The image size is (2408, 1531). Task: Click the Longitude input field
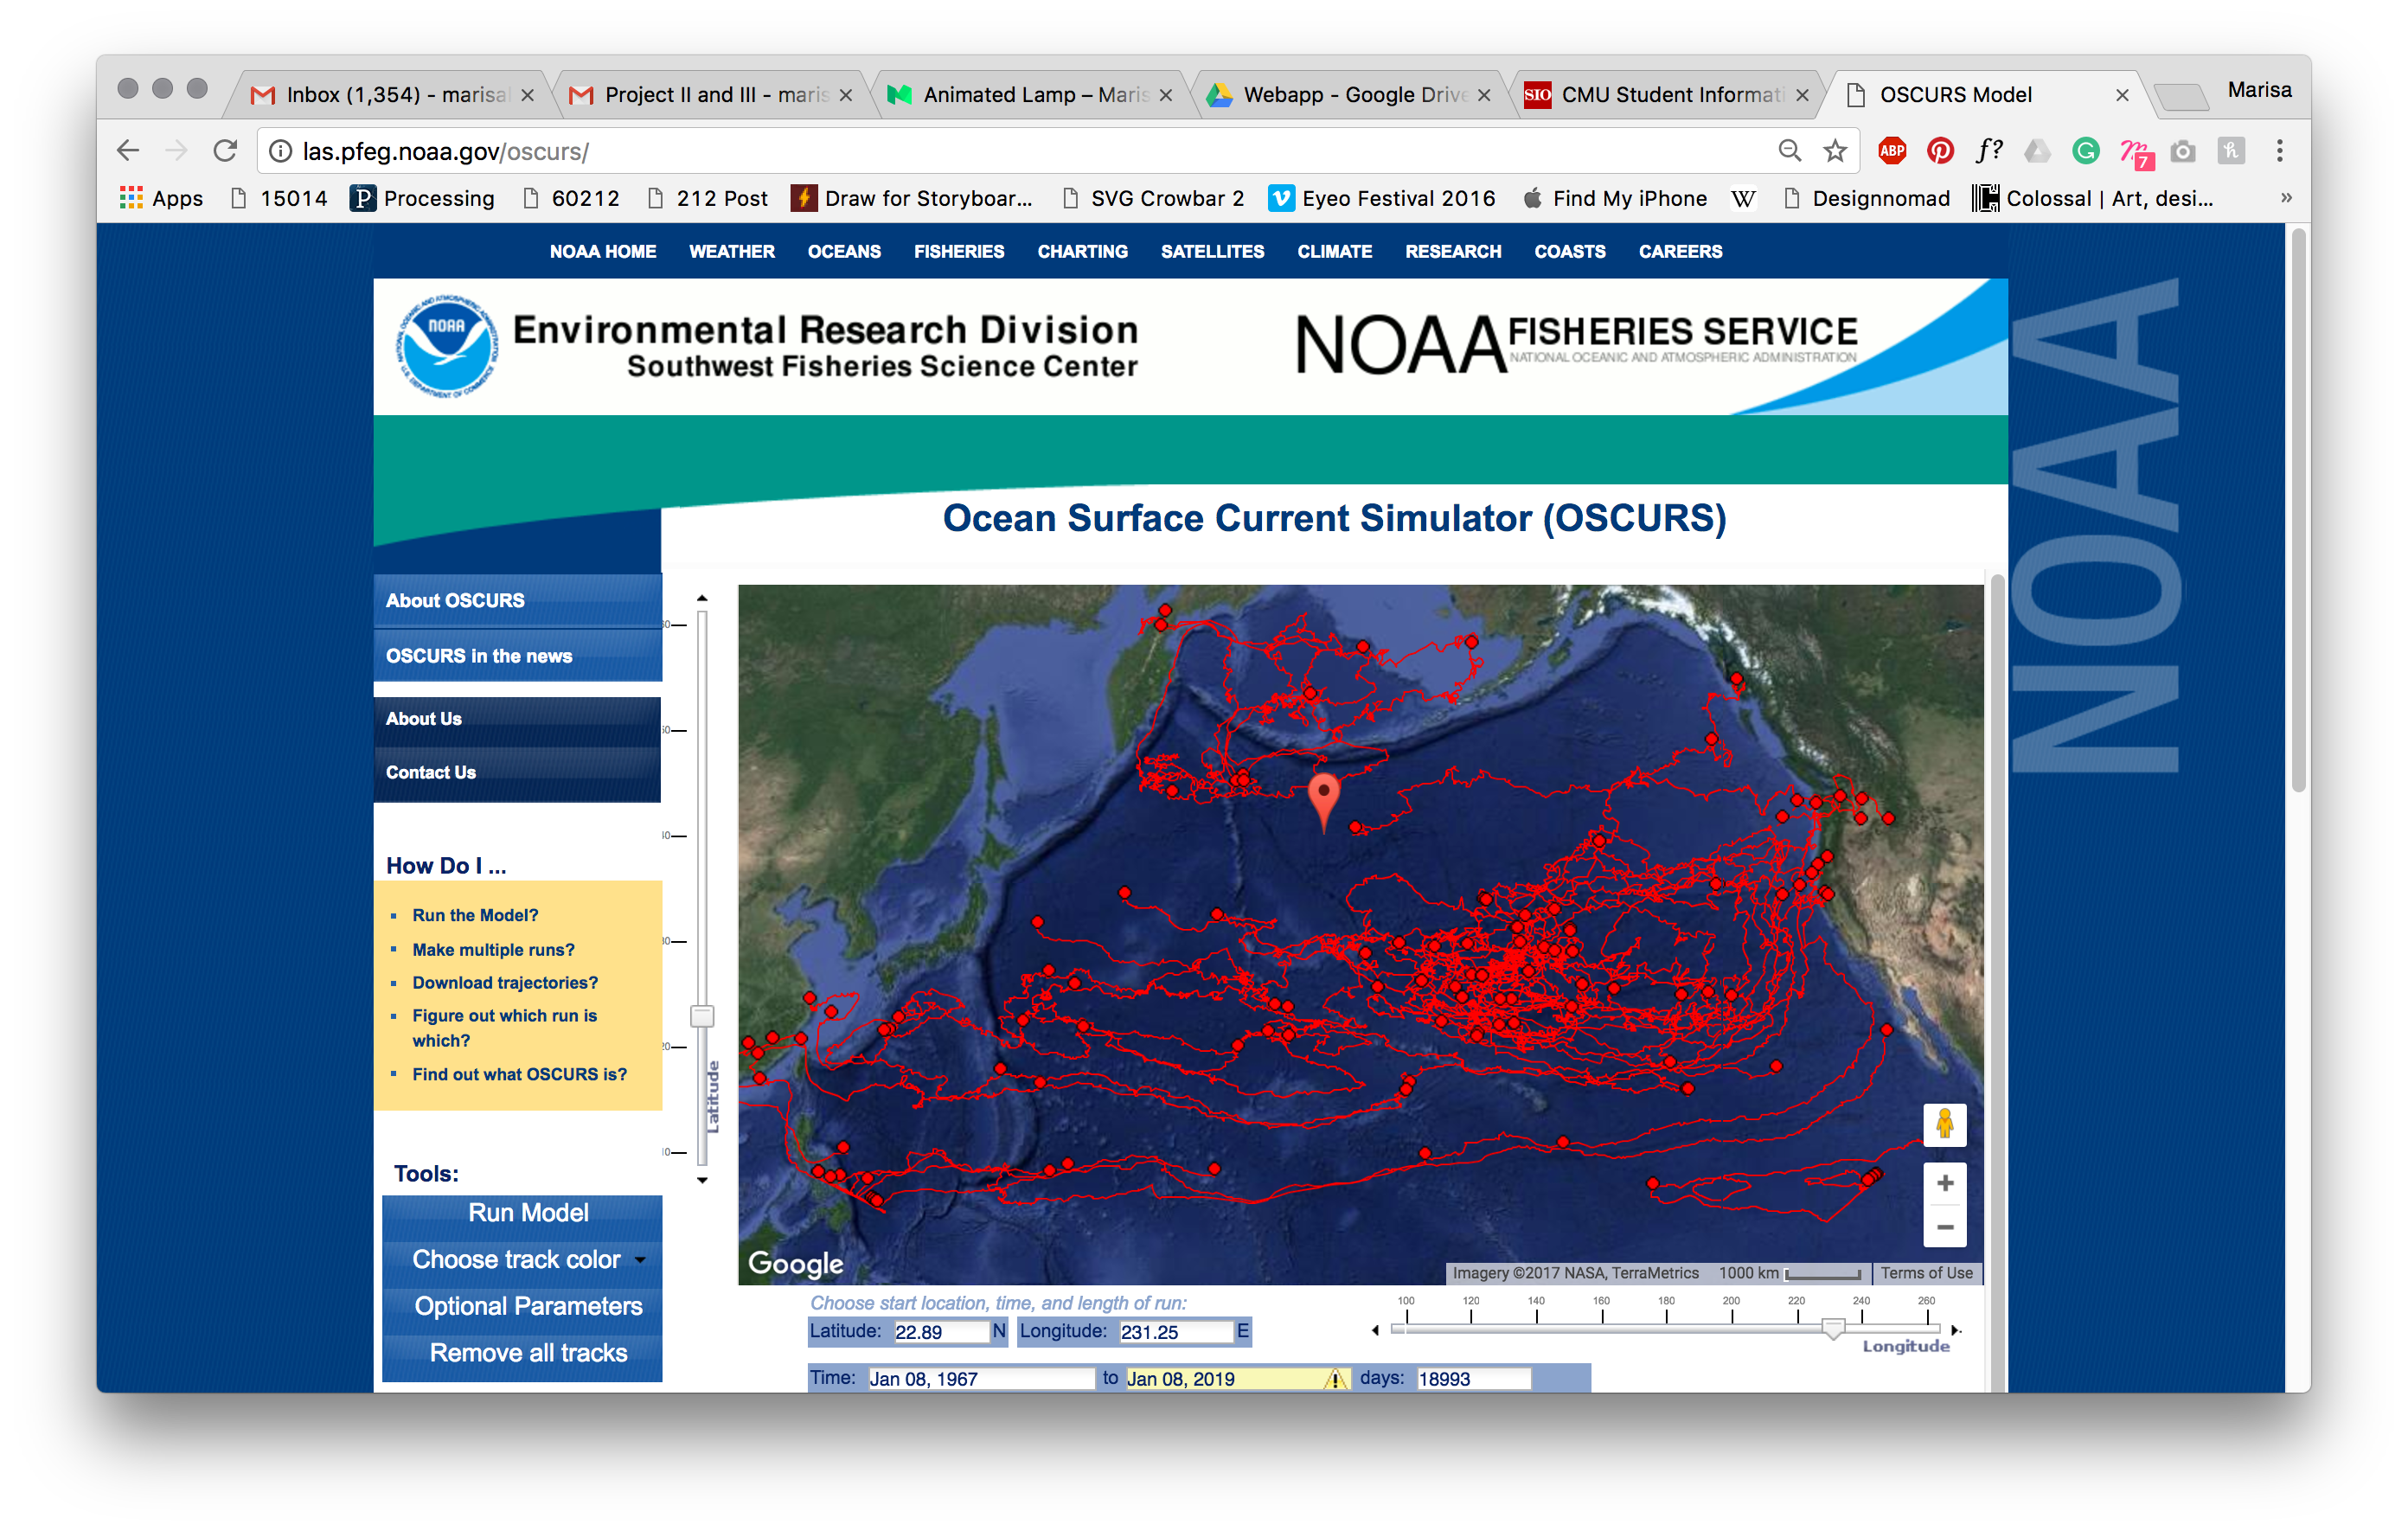point(1176,1332)
